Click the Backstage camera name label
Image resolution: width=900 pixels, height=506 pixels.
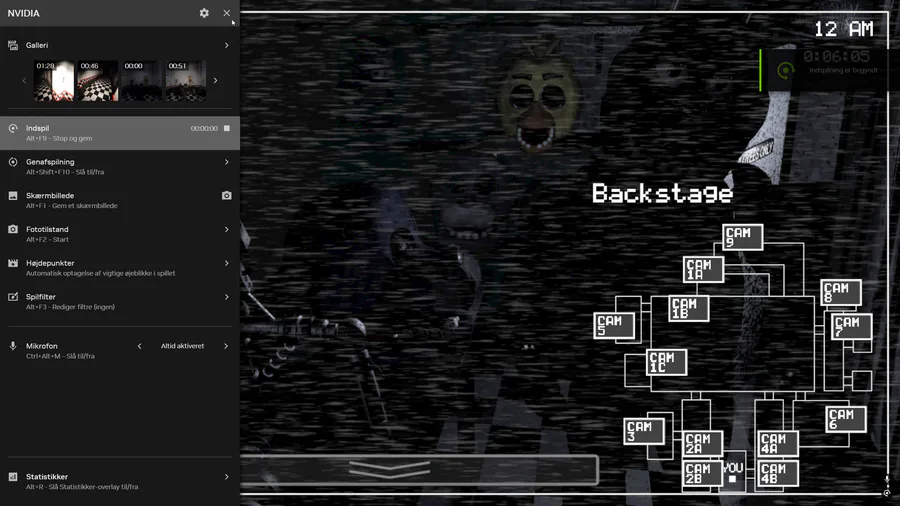click(x=662, y=194)
